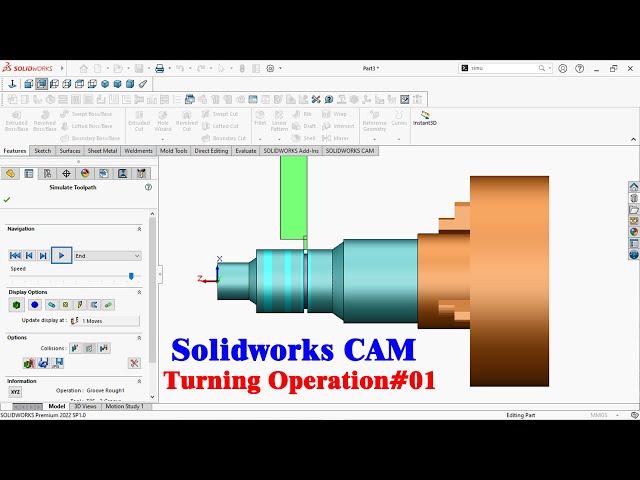The width and height of the screenshot is (640, 480).
Task: Click the MMGS unit system in status bar
Action: [x=598, y=415]
